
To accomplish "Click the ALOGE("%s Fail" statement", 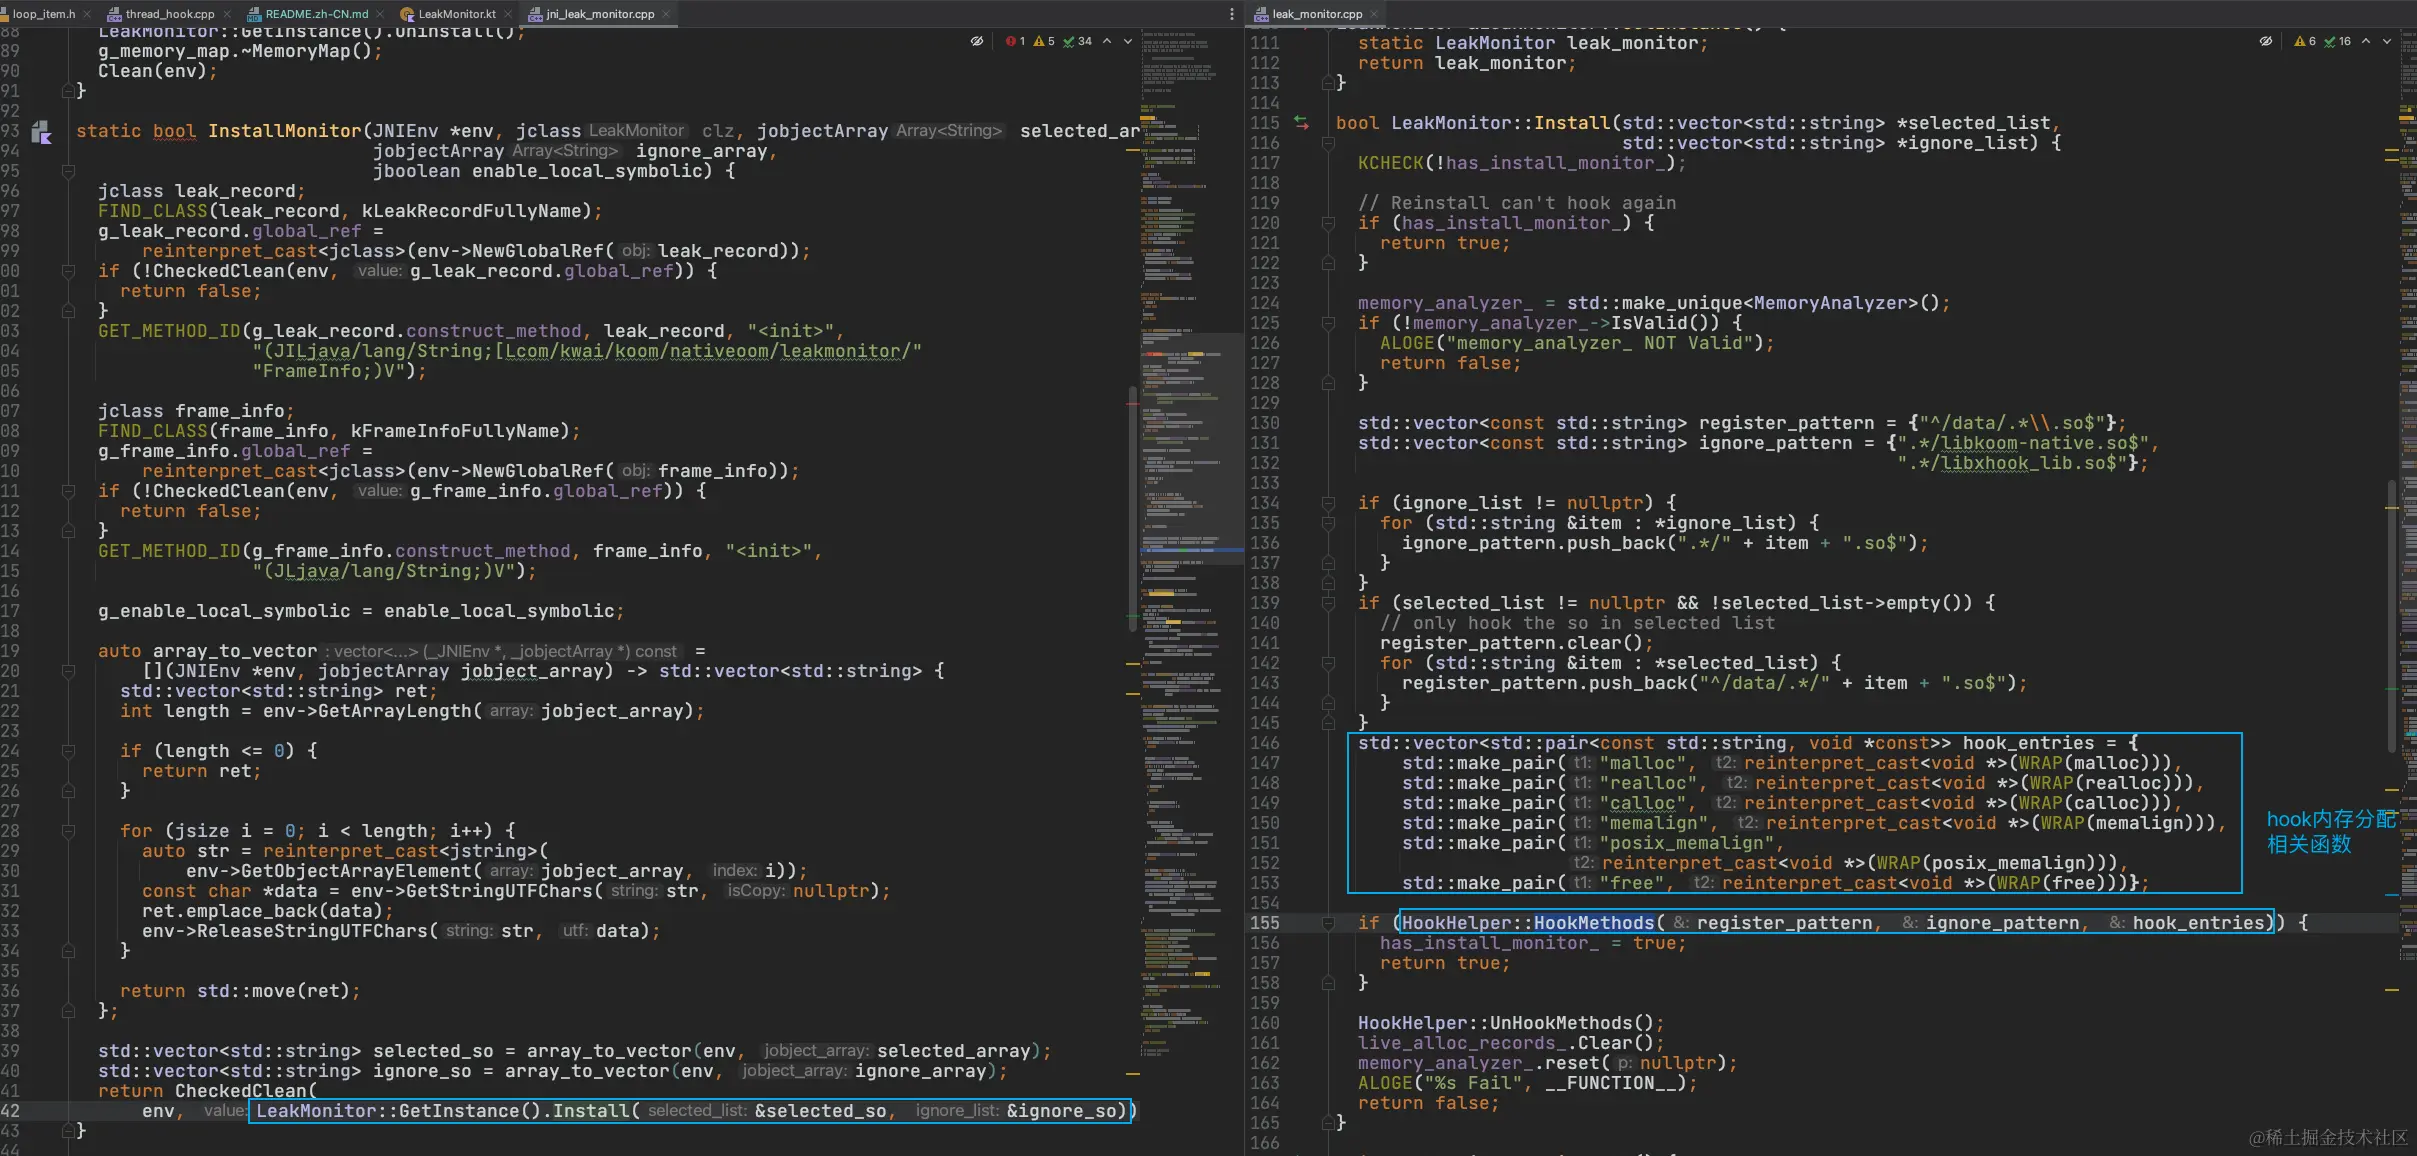I will tap(1527, 1083).
